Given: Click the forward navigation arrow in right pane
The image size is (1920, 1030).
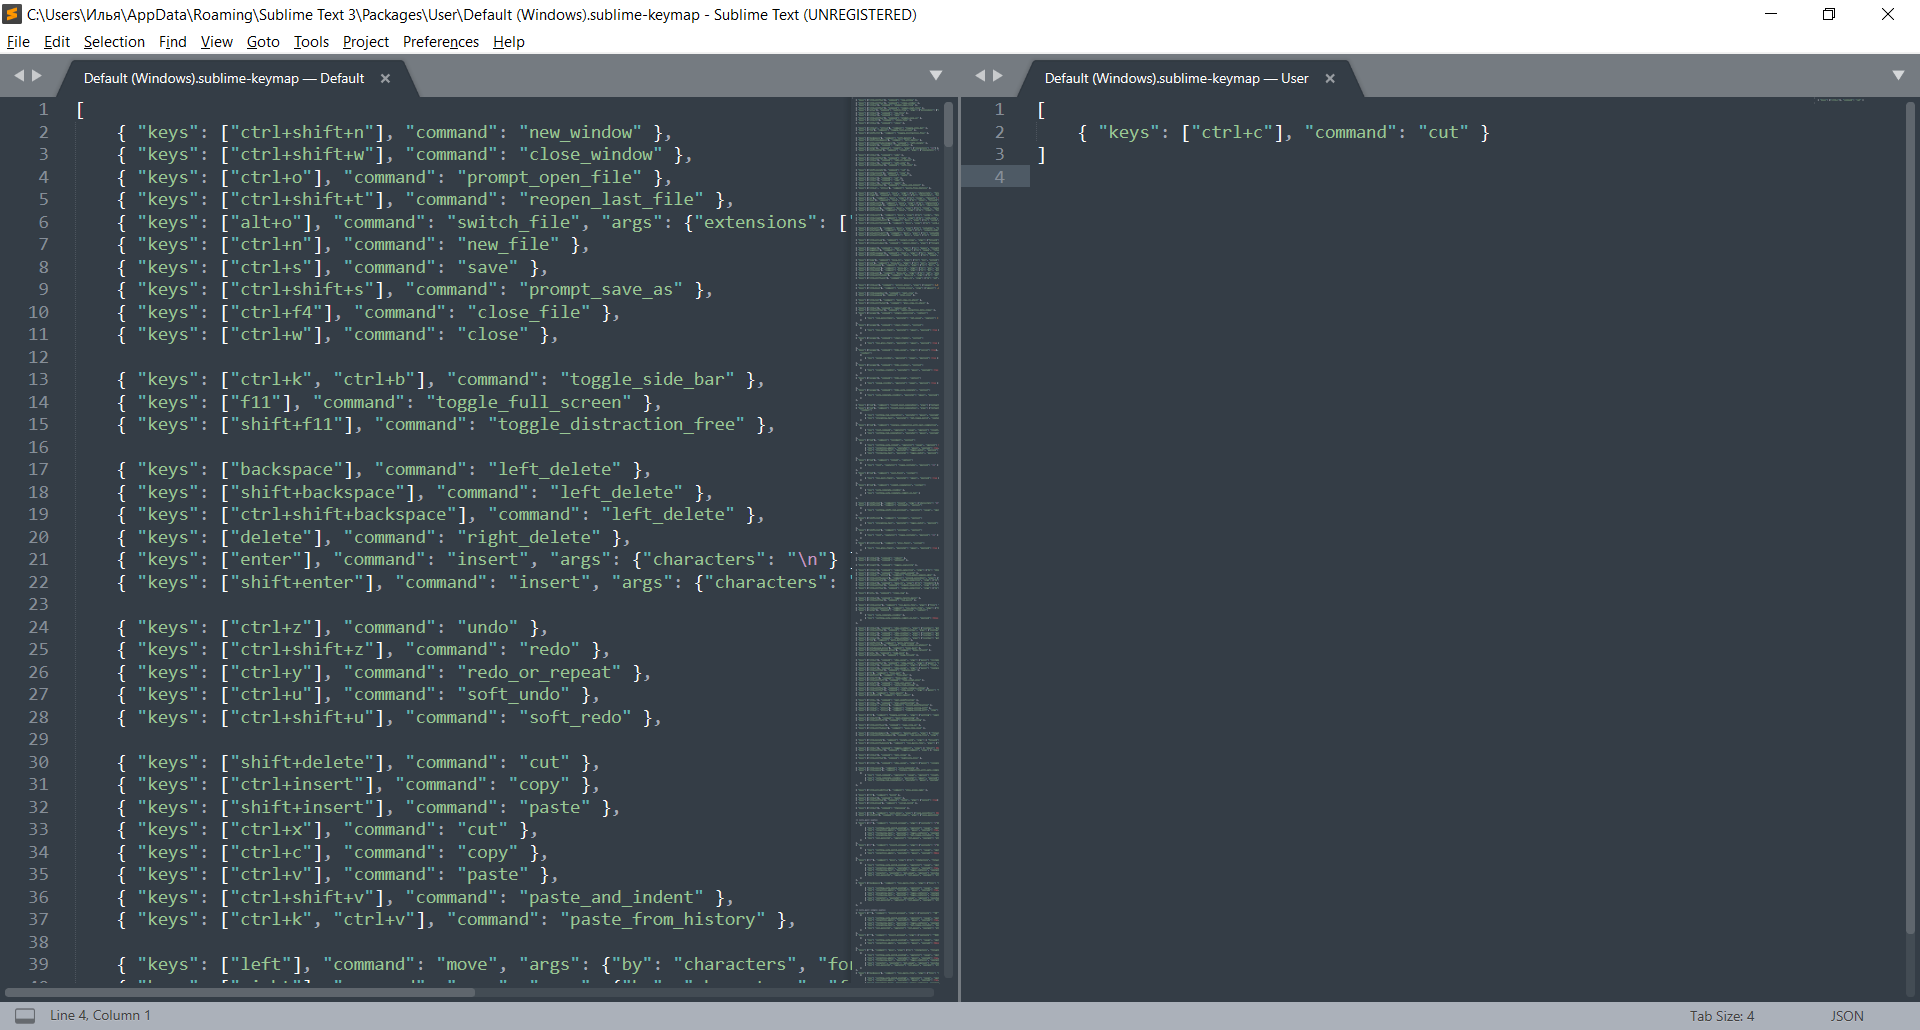Looking at the screenshot, I should [998, 74].
